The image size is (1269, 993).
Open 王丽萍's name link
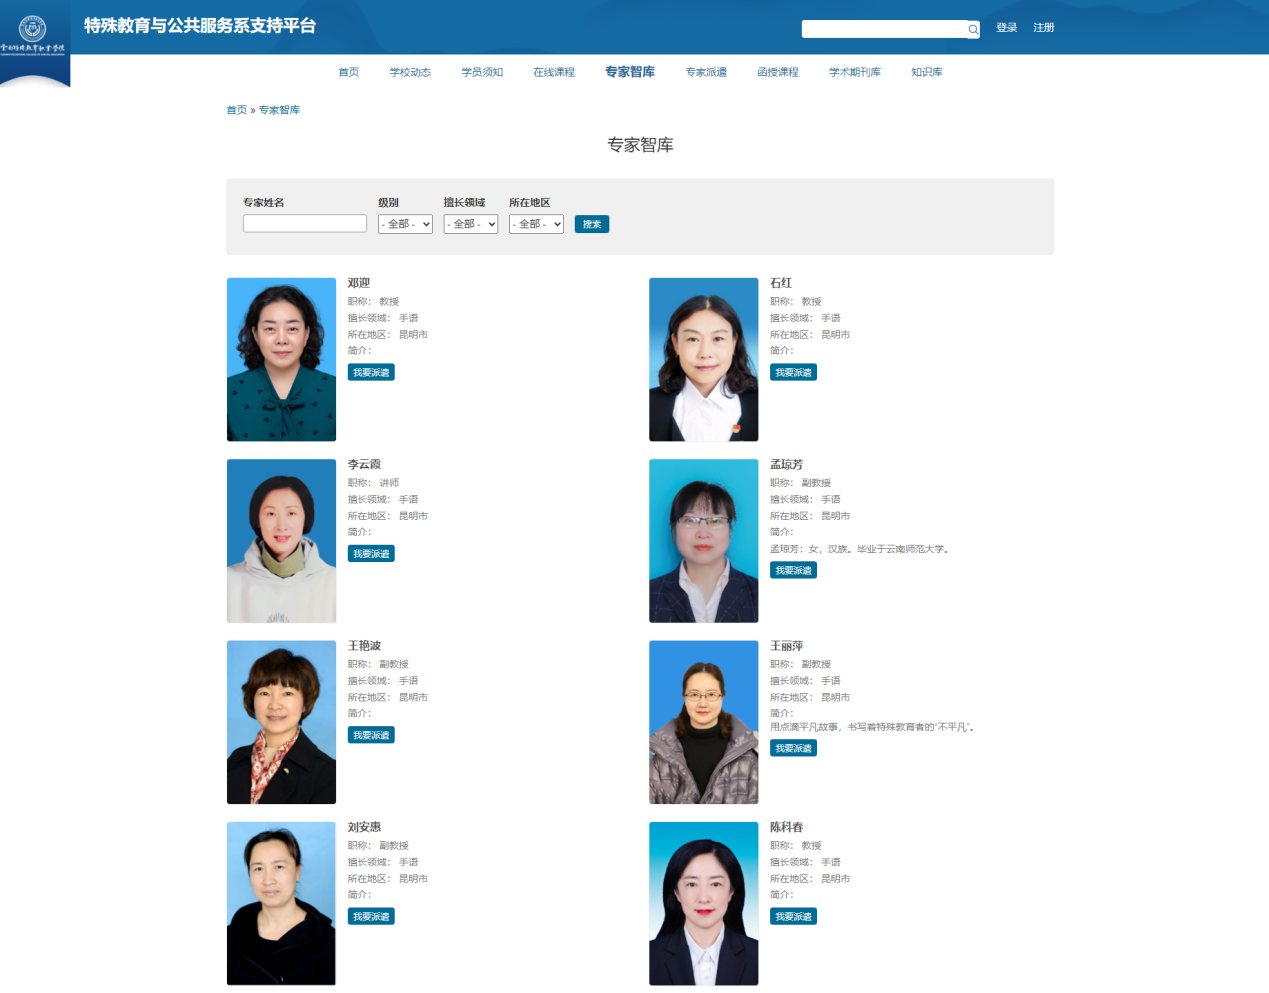pos(786,646)
